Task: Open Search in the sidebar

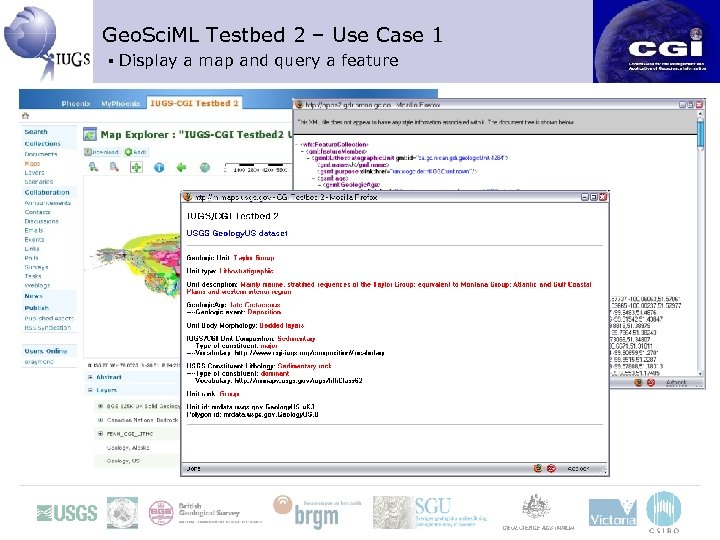Action: coord(36,132)
